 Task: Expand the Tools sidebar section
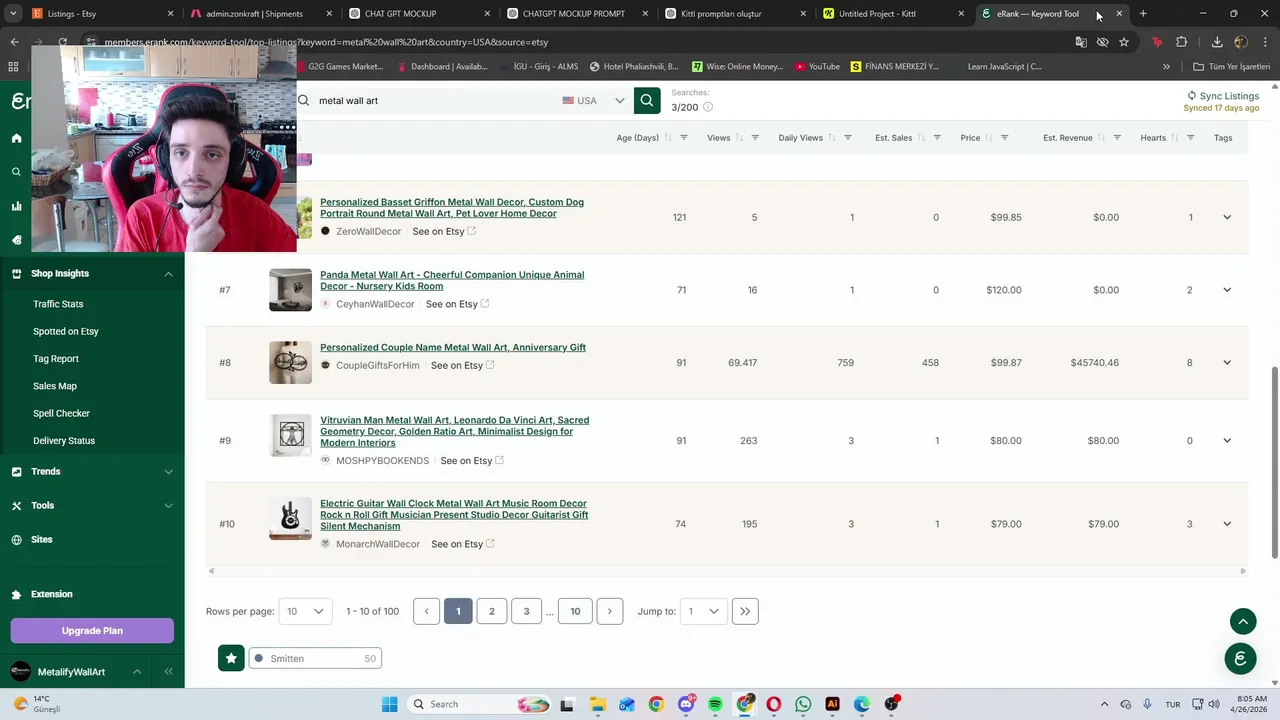[x=168, y=506]
